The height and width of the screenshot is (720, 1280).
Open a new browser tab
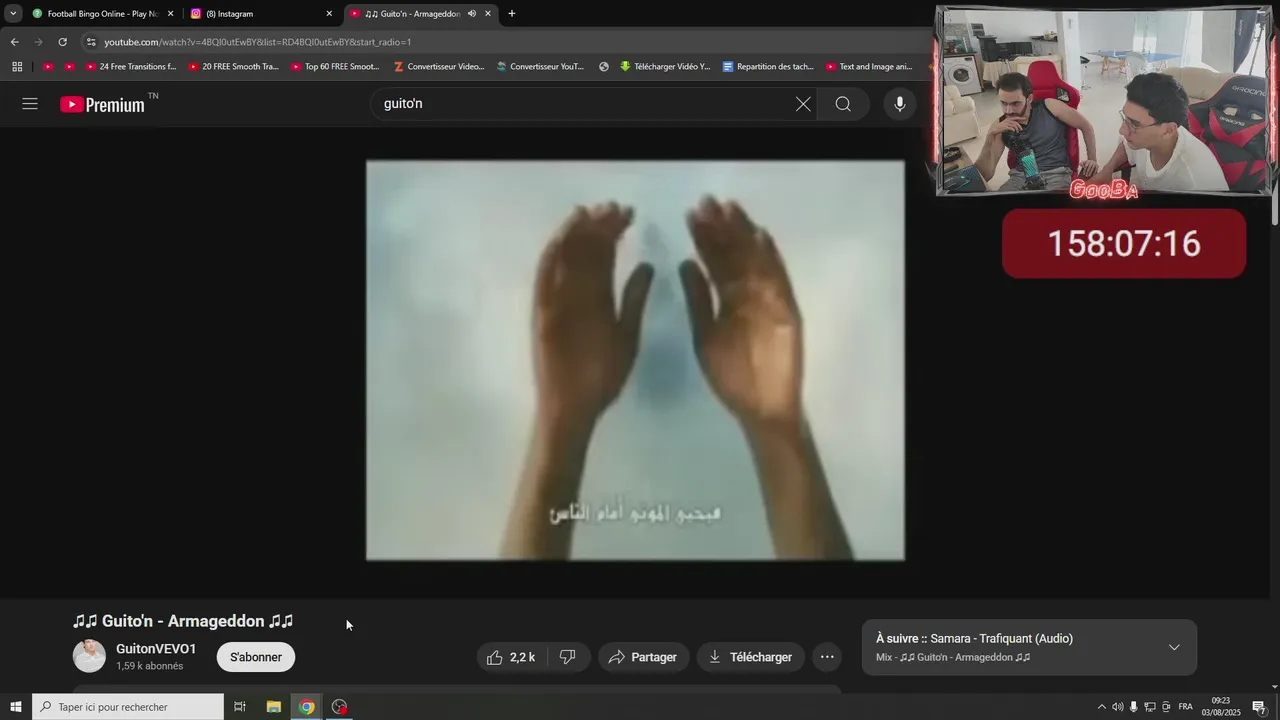click(x=512, y=14)
